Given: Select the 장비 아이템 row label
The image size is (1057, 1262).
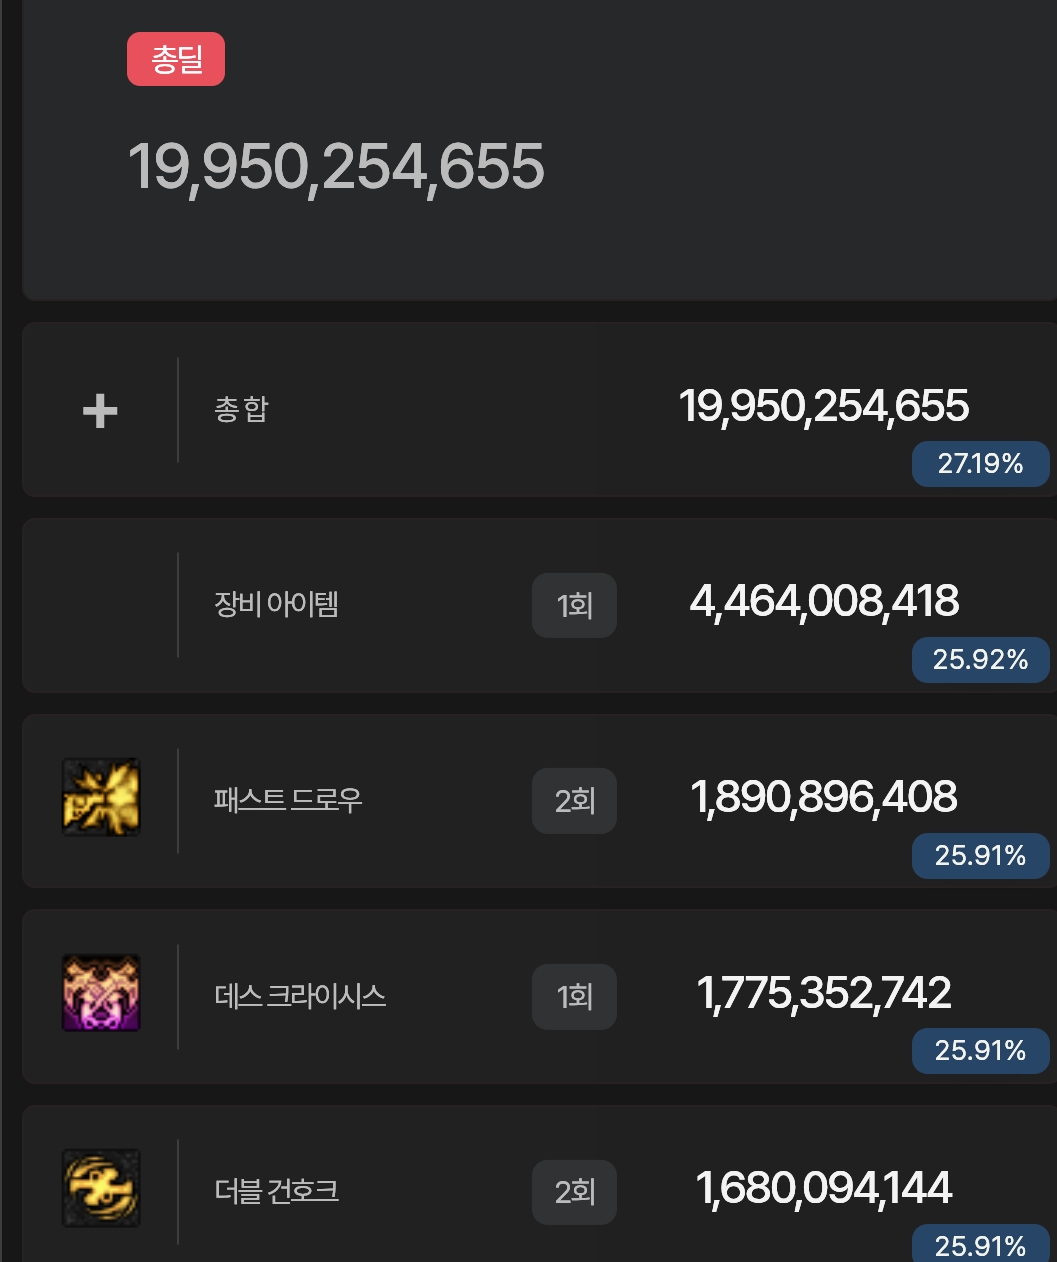Looking at the screenshot, I should [276, 604].
